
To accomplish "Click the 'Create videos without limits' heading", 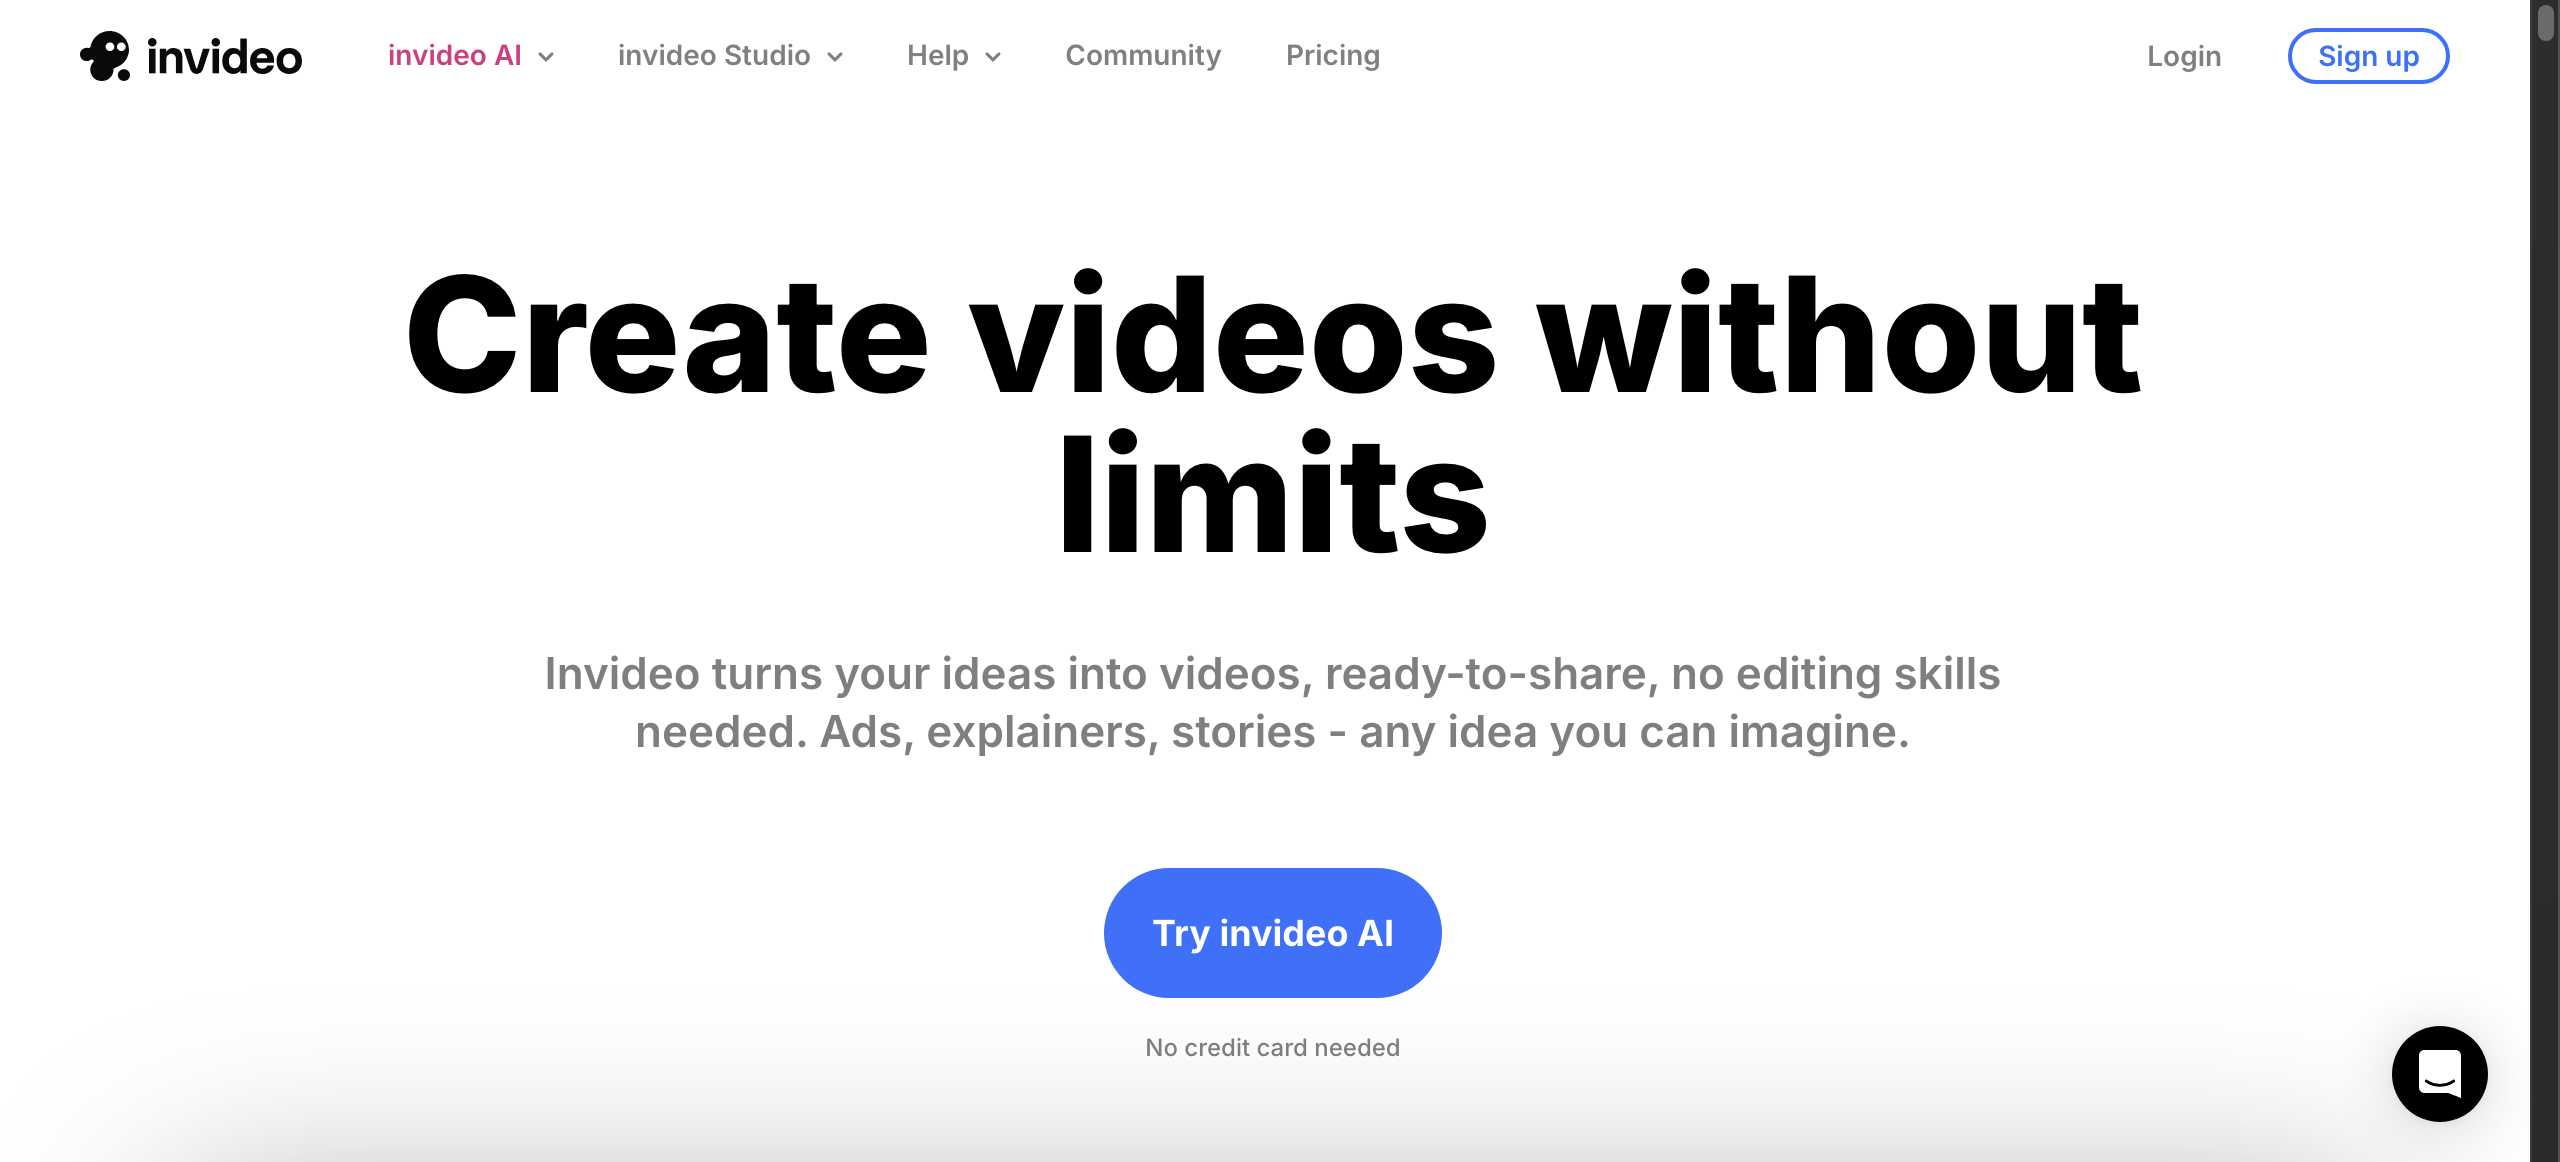I will [x=1272, y=336].
